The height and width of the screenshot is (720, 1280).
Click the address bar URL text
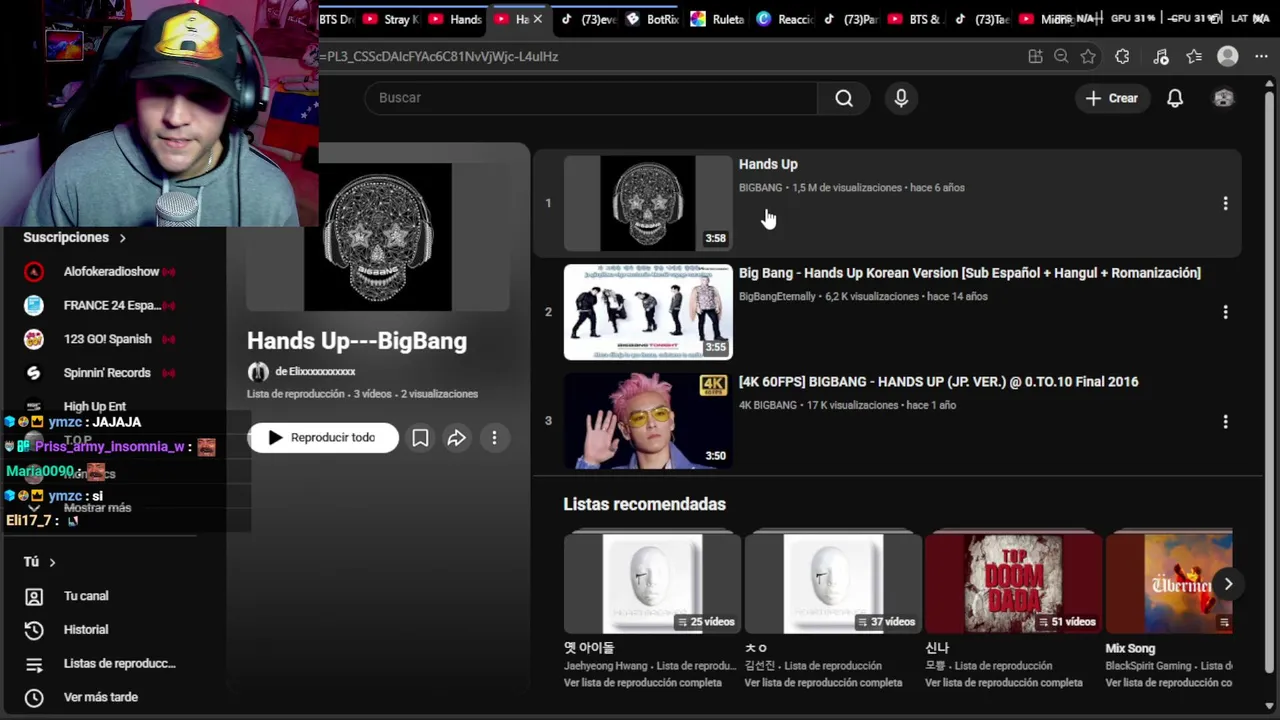point(440,57)
